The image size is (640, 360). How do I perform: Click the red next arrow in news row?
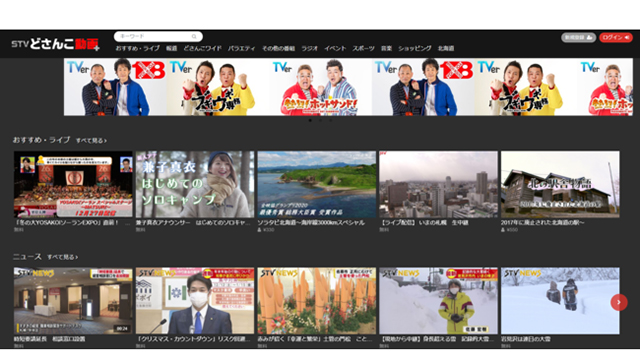619,302
